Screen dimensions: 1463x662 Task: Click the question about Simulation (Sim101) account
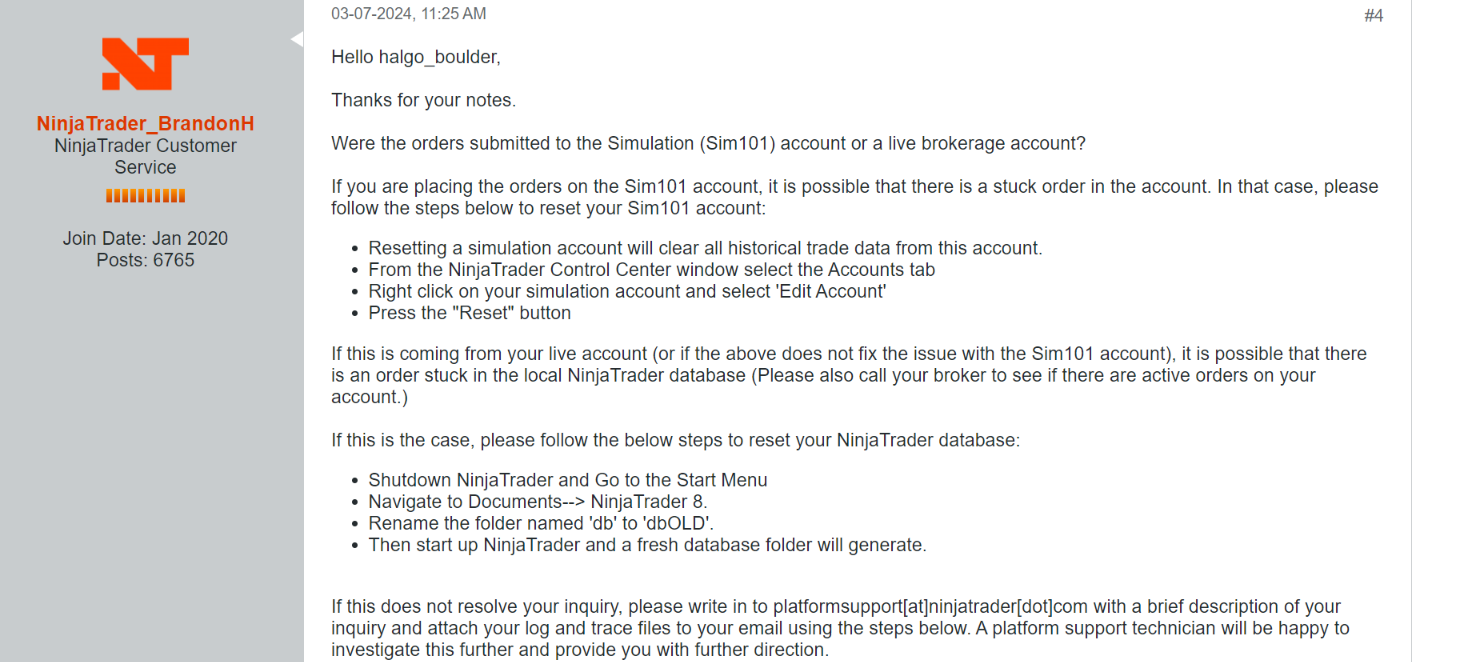[x=708, y=143]
